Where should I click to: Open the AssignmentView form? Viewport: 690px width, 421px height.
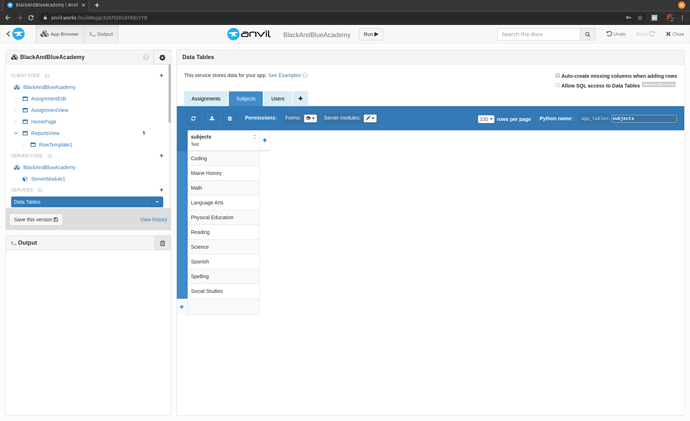(49, 110)
